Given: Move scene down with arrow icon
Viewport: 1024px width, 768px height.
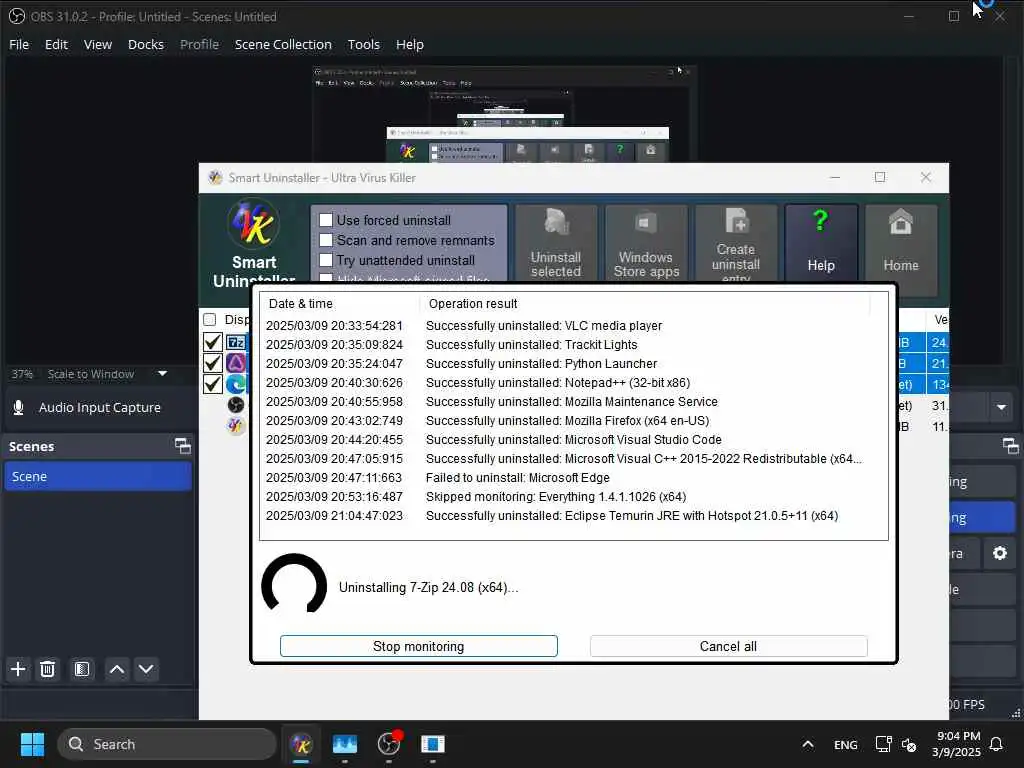Looking at the screenshot, I should [x=146, y=669].
